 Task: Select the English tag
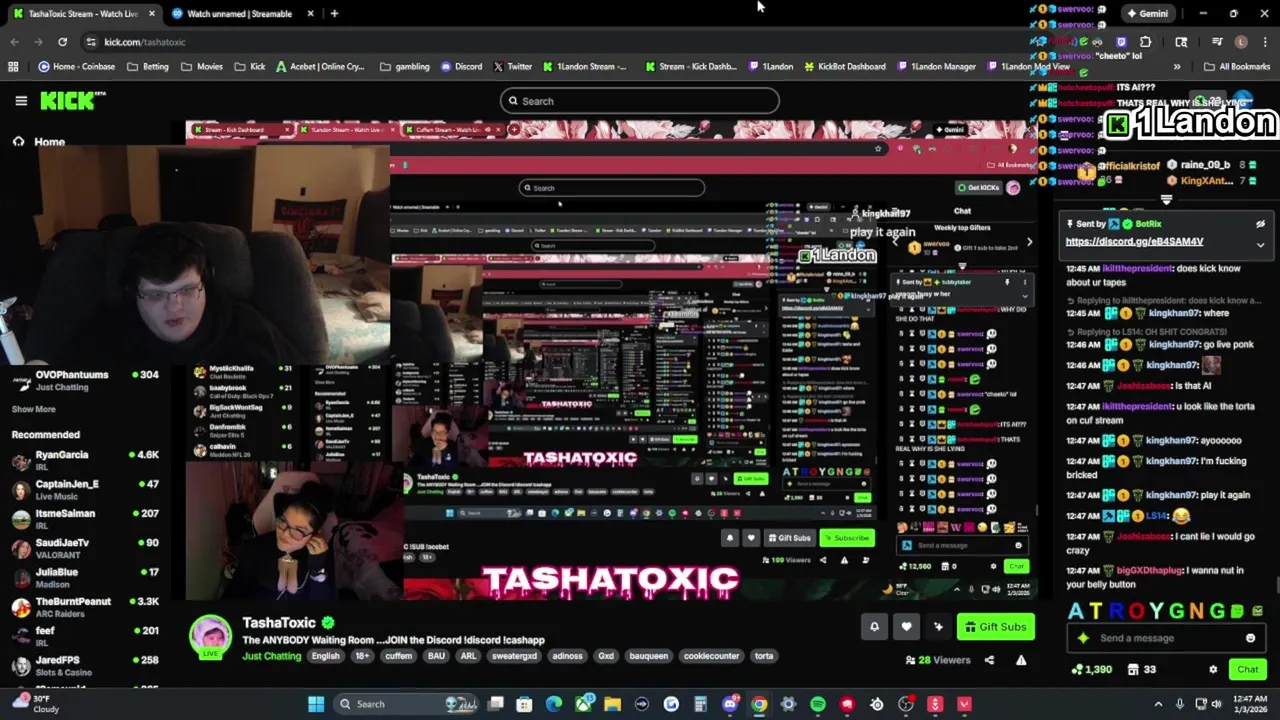click(x=325, y=656)
